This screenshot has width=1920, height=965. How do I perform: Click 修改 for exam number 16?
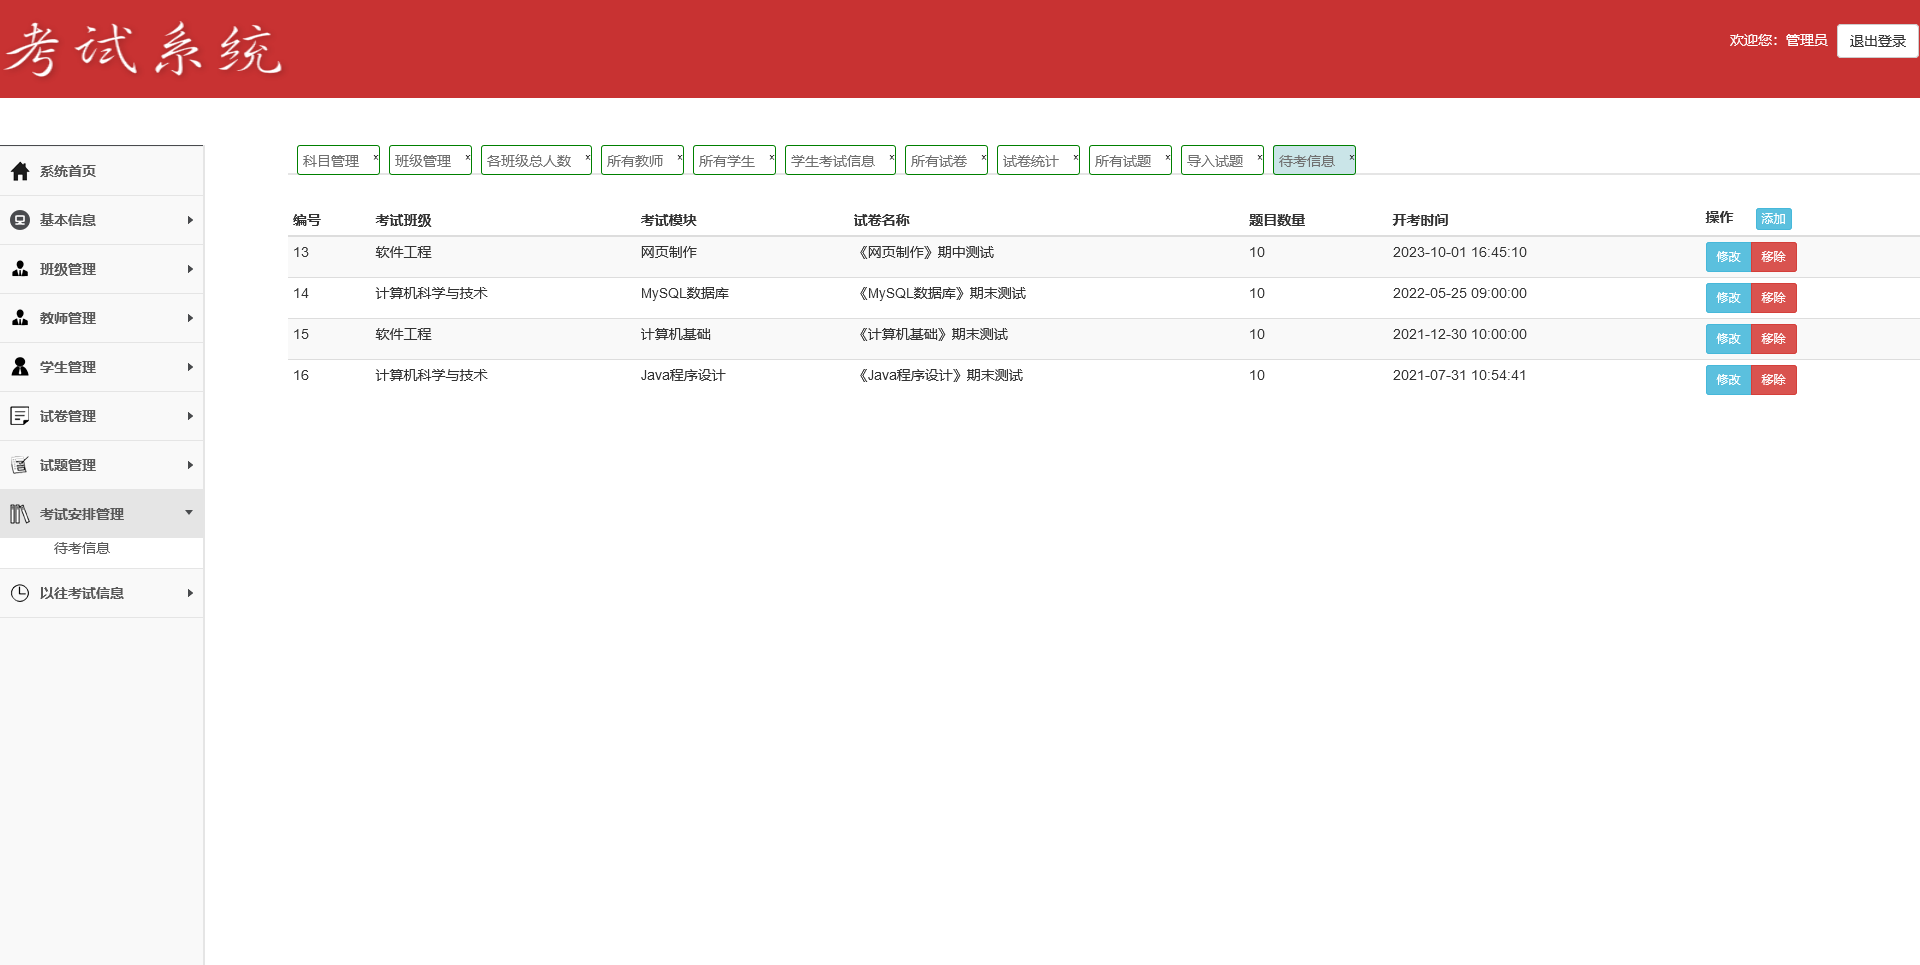(x=1728, y=380)
